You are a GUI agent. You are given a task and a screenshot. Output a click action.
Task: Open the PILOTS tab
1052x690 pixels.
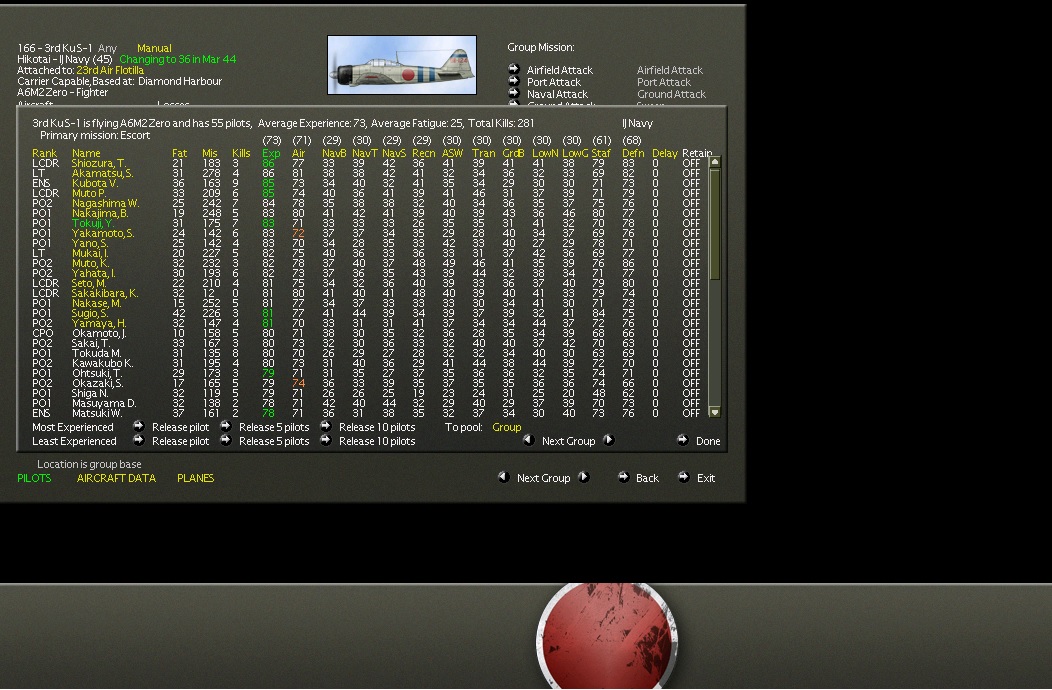pos(34,478)
